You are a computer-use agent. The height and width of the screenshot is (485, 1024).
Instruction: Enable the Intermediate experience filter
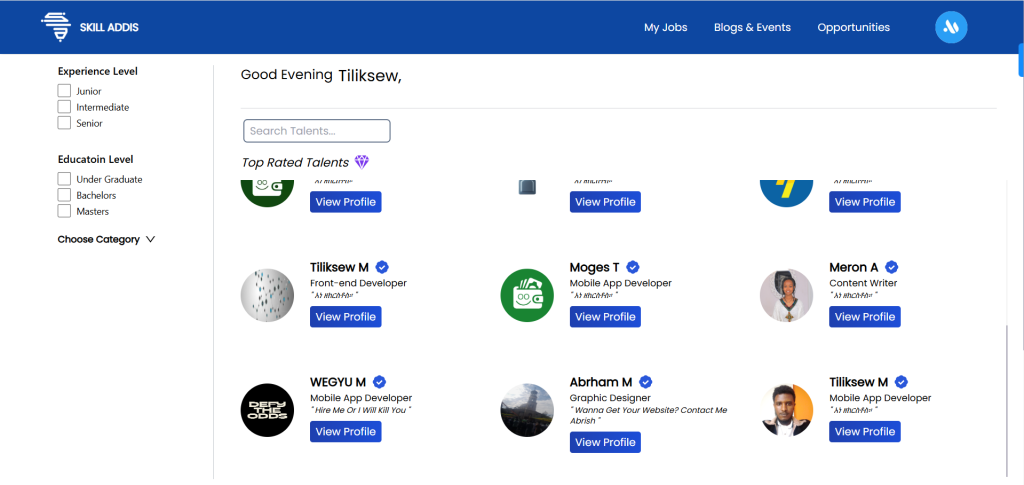coord(64,107)
